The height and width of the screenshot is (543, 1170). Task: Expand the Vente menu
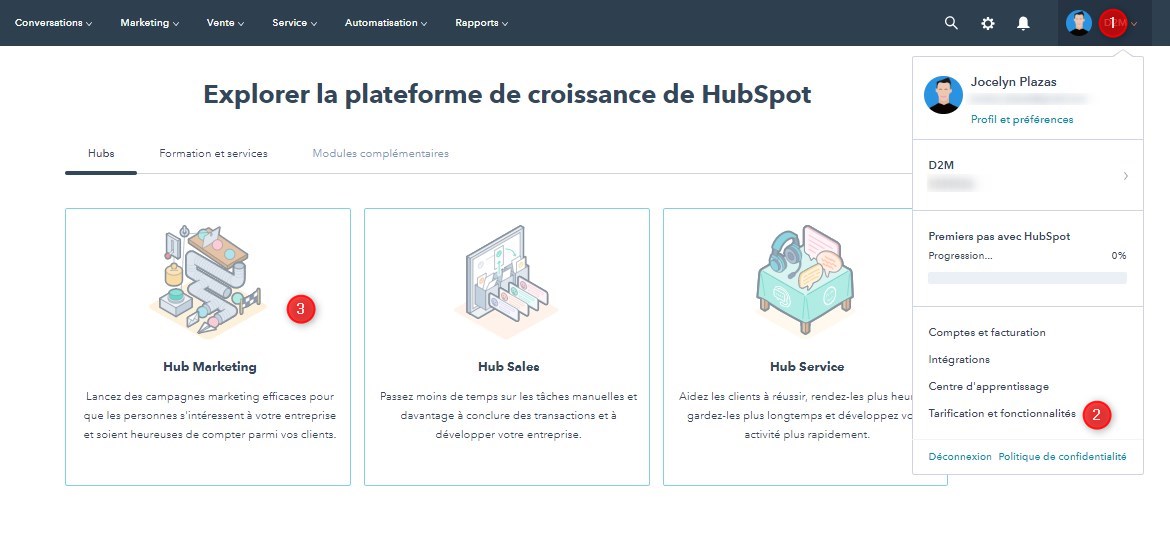point(225,23)
